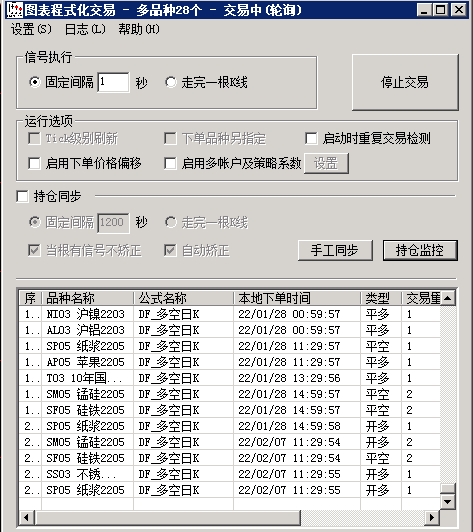Click DF_多空日K in the NI03 row
This screenshot has width=473, height=532.
tap(169, 314)
